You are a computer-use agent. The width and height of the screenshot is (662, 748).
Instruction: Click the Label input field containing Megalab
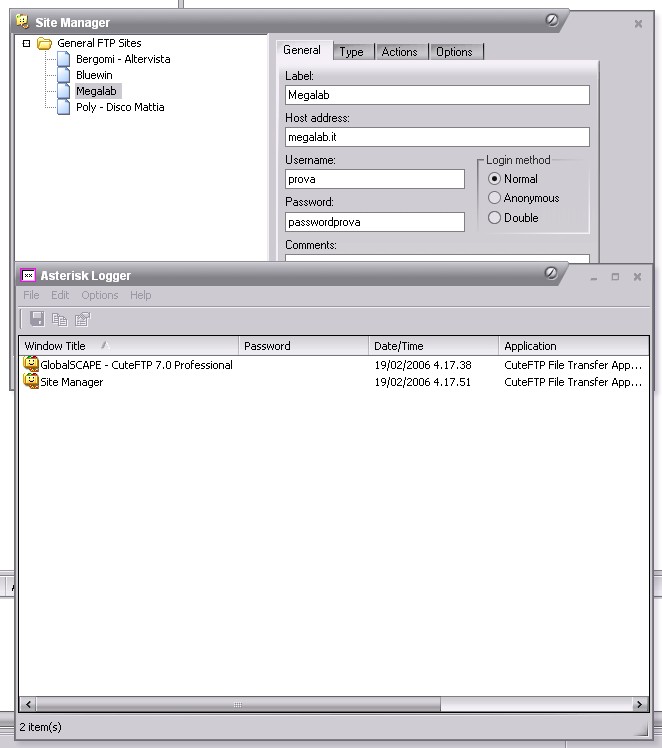coord(437,95)
